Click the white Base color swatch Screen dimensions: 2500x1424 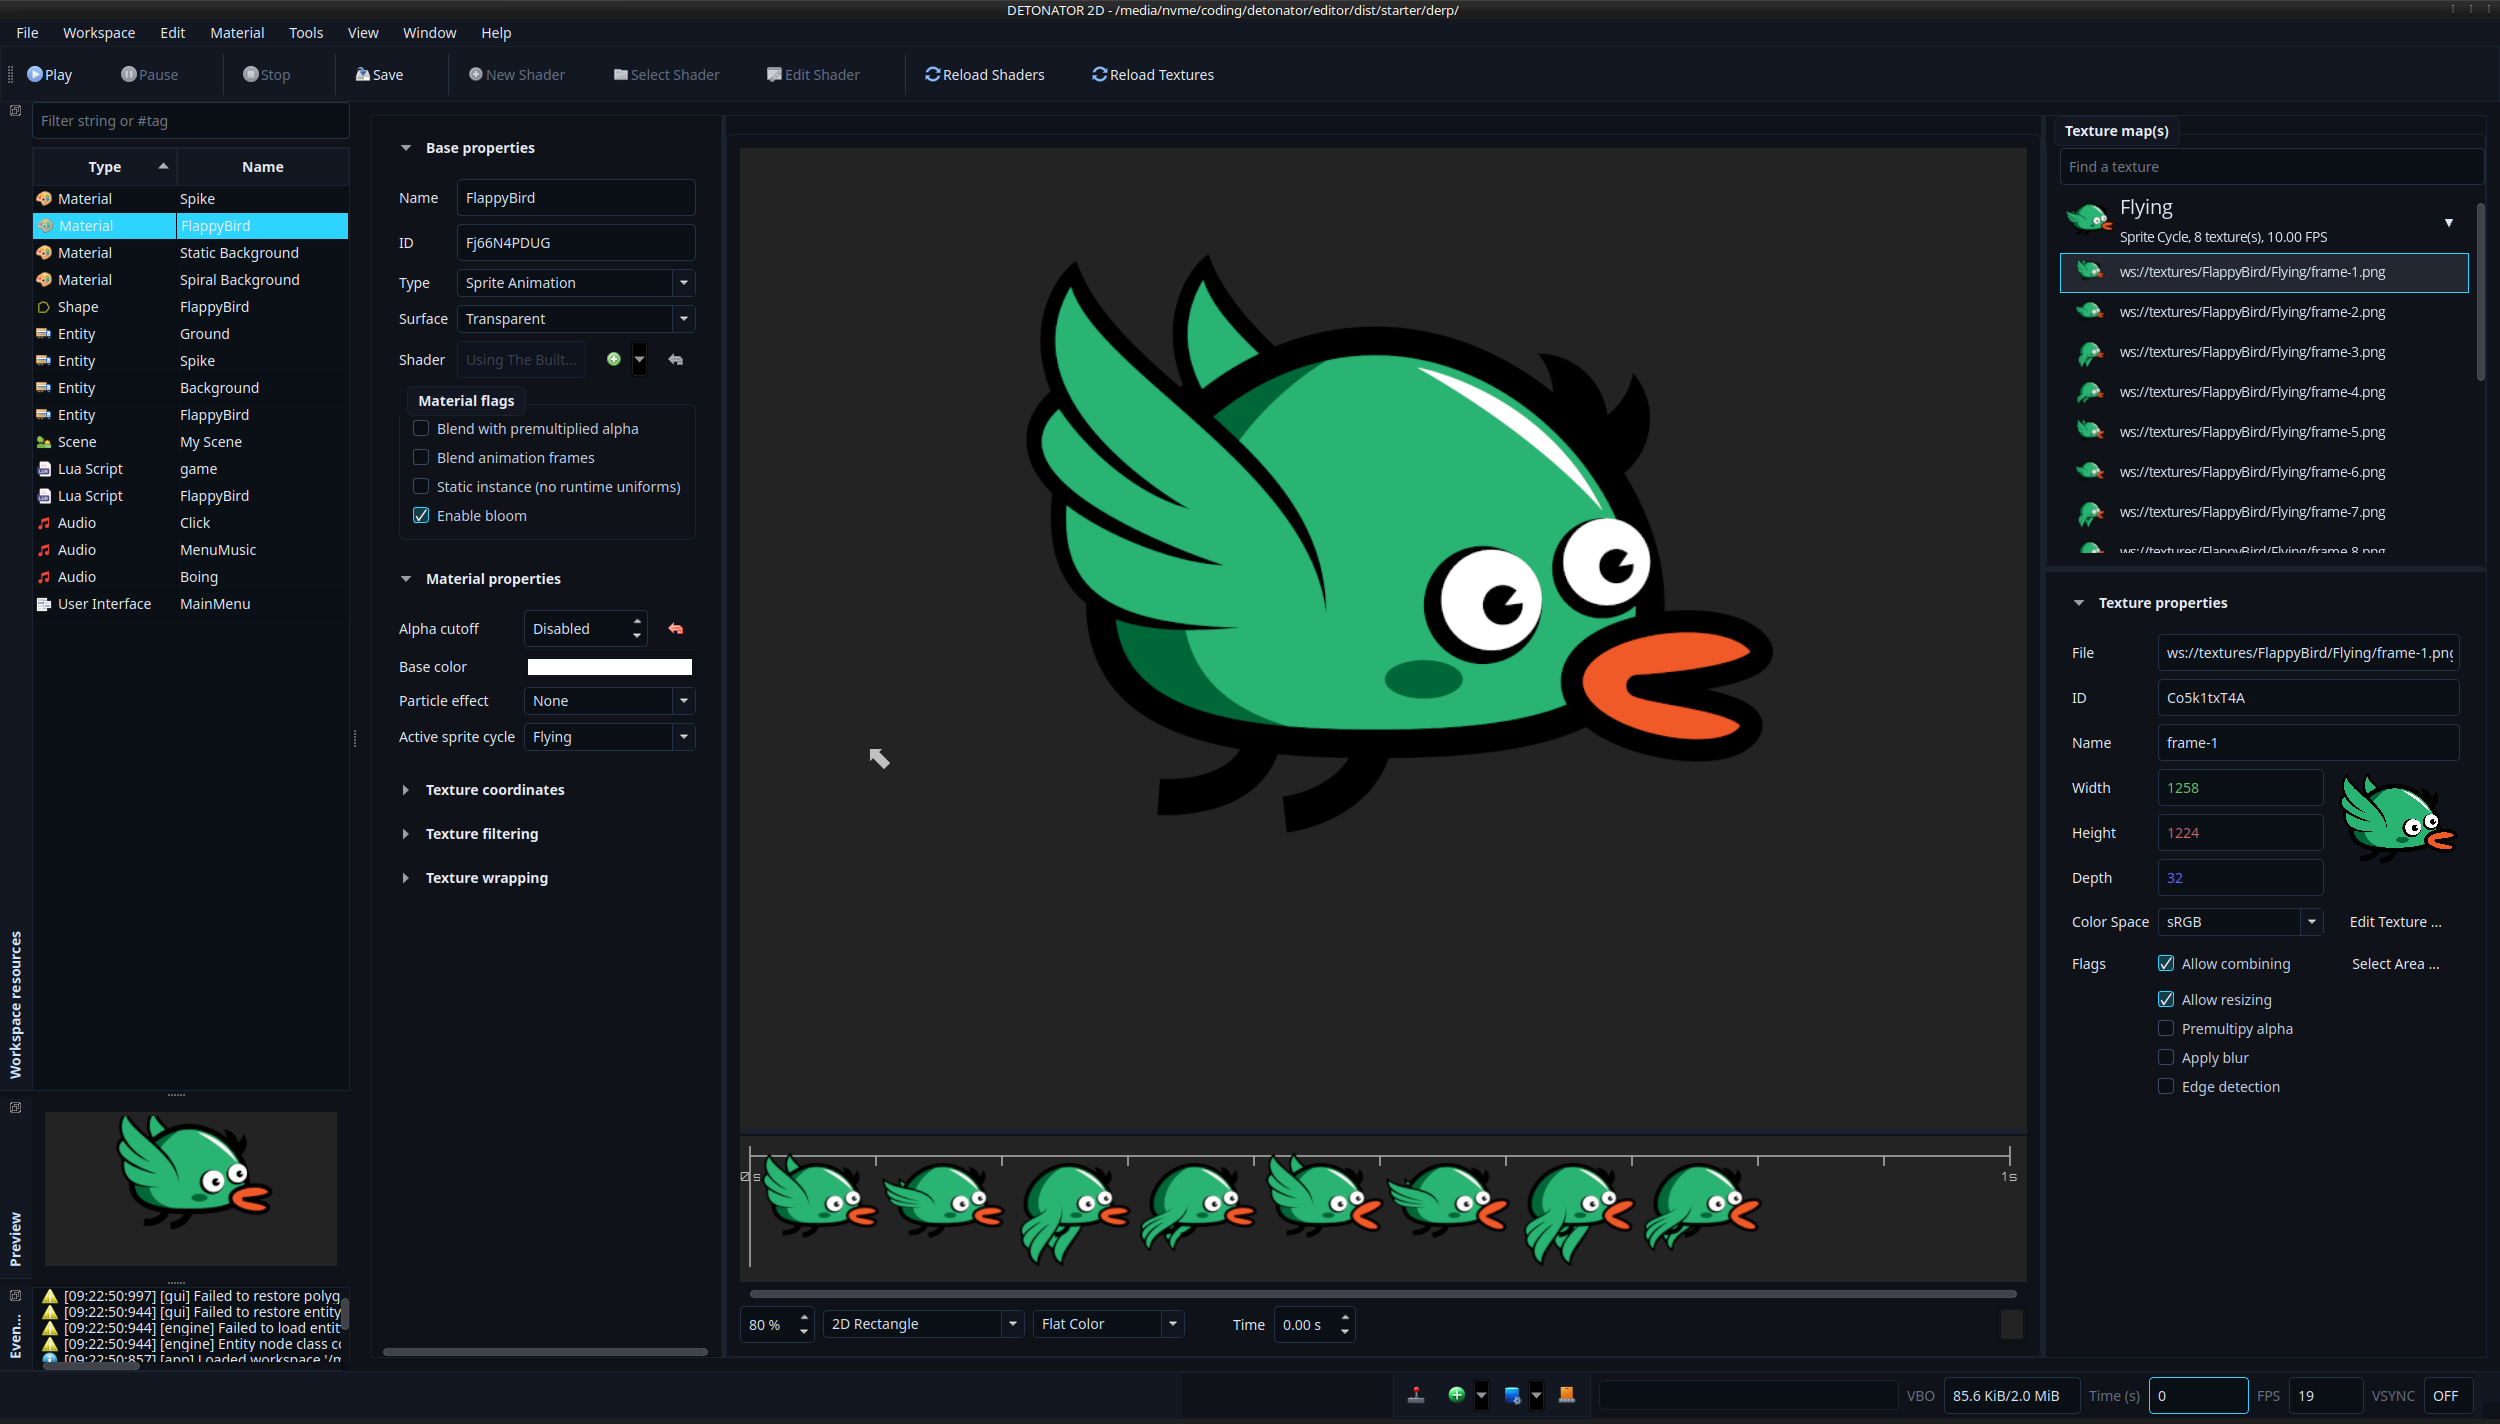click(609, 667)
